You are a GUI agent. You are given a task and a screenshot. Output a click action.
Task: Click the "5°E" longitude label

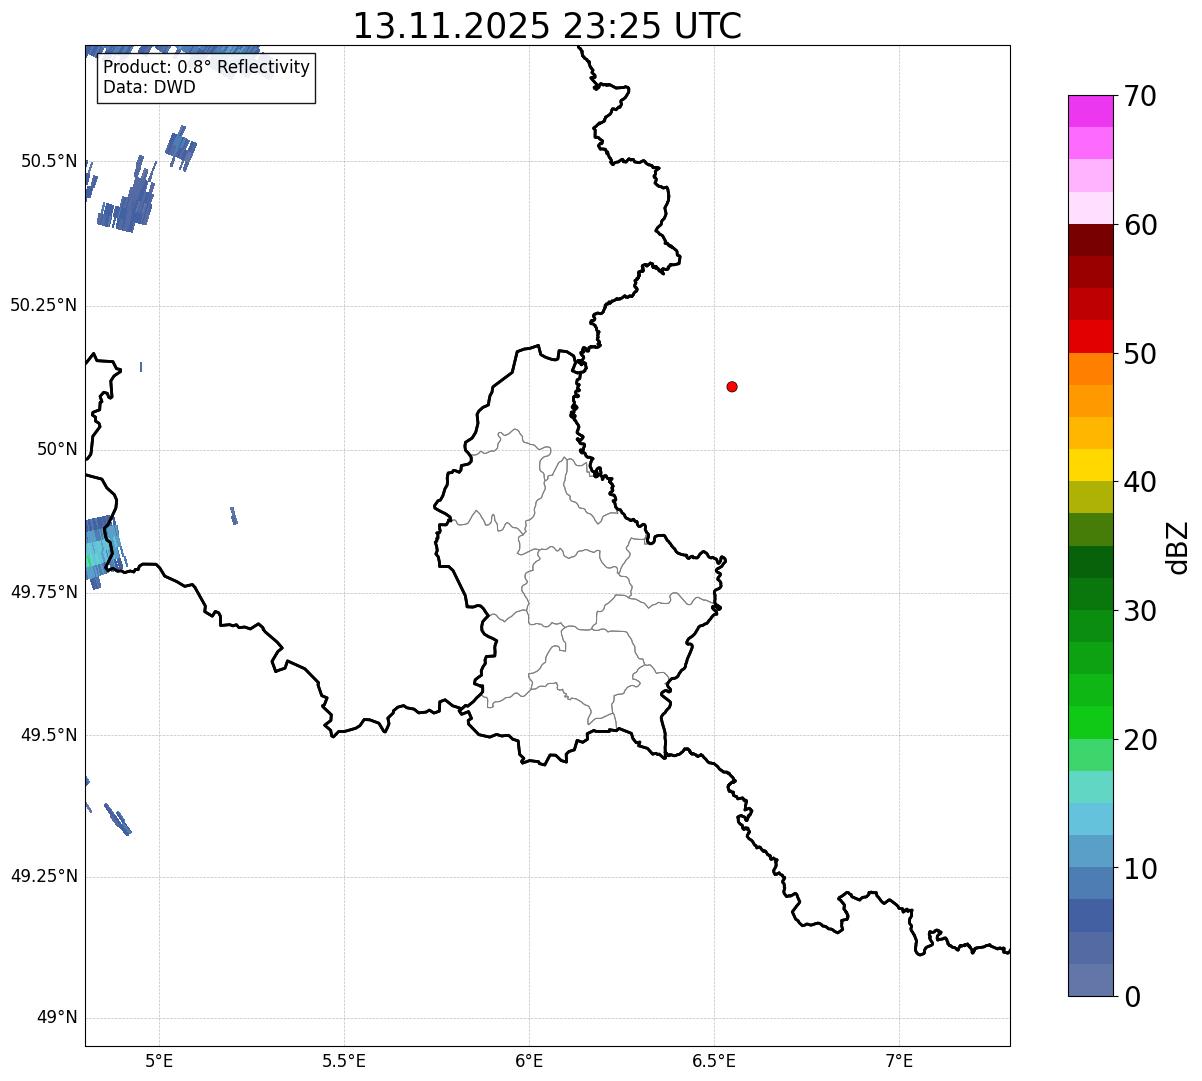pyautogui.click(x=159, y=1060)
